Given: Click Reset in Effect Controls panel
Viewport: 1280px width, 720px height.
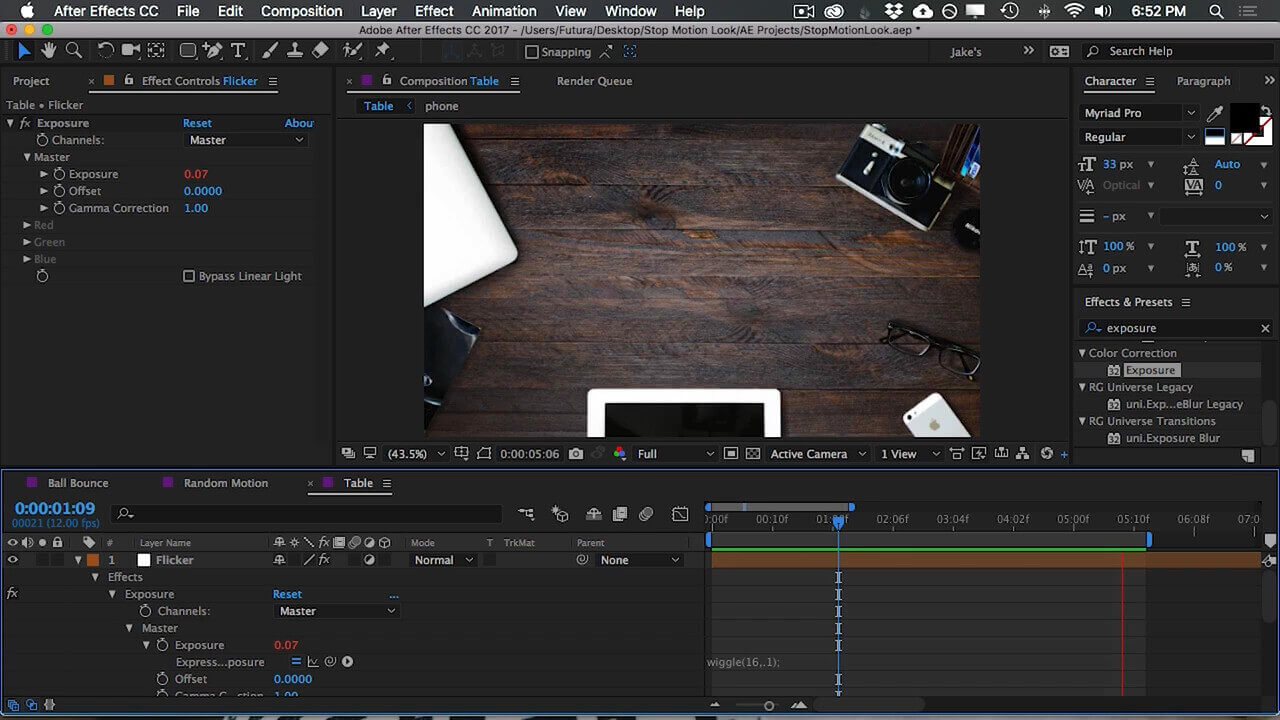Looking at the screenshot, I should tap(197, 123).
